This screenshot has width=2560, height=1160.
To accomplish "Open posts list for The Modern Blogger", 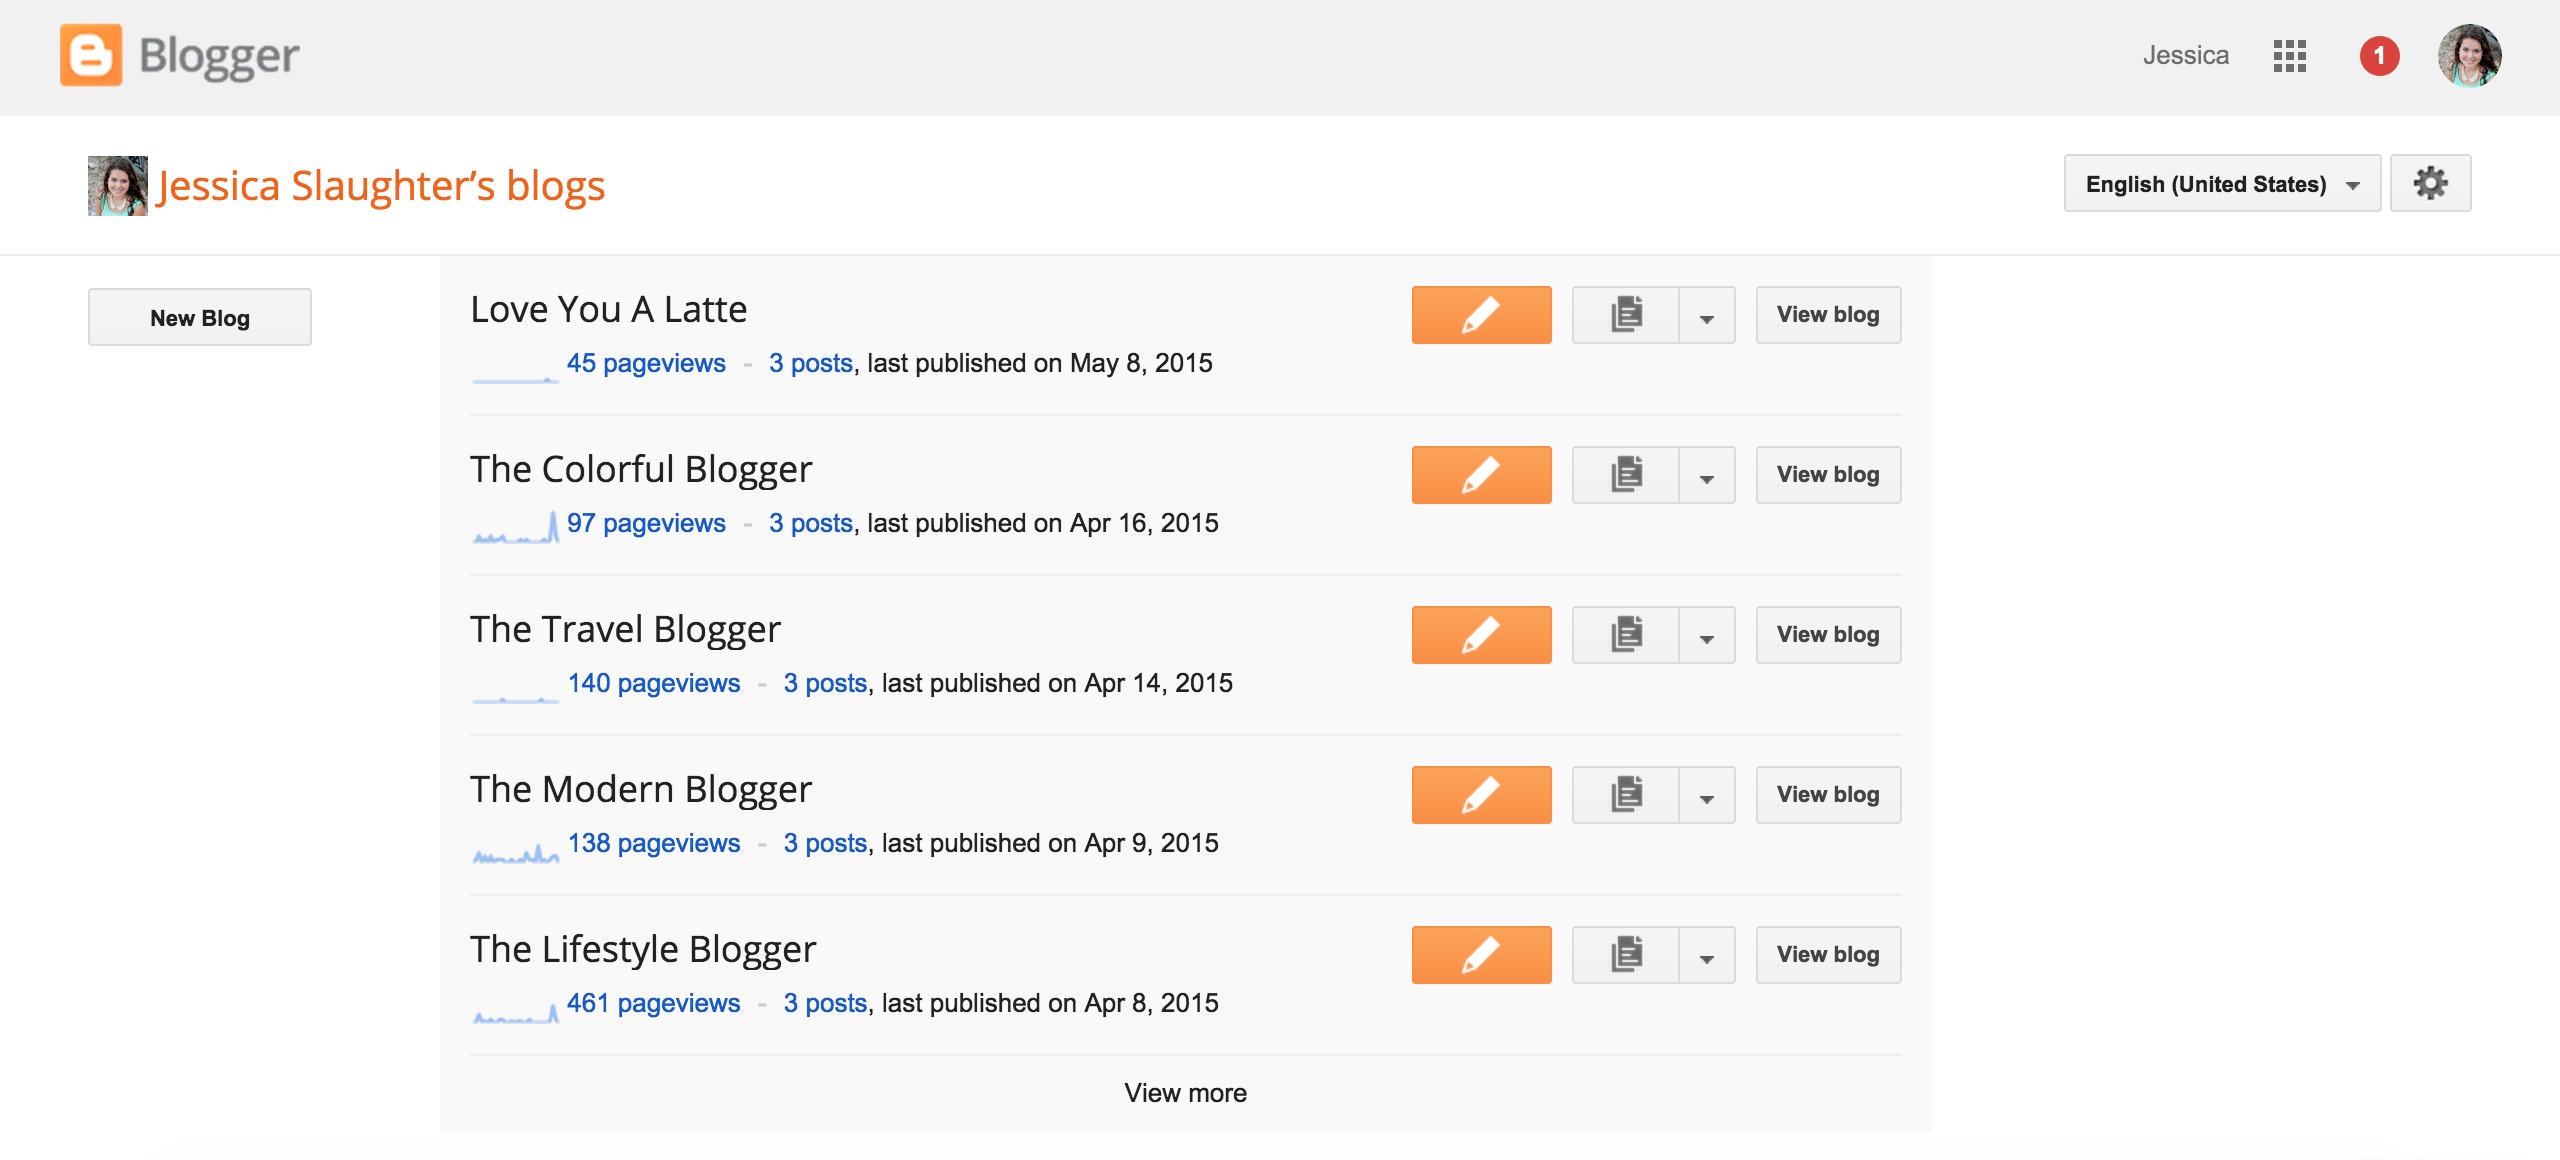I will (1626, 795).
